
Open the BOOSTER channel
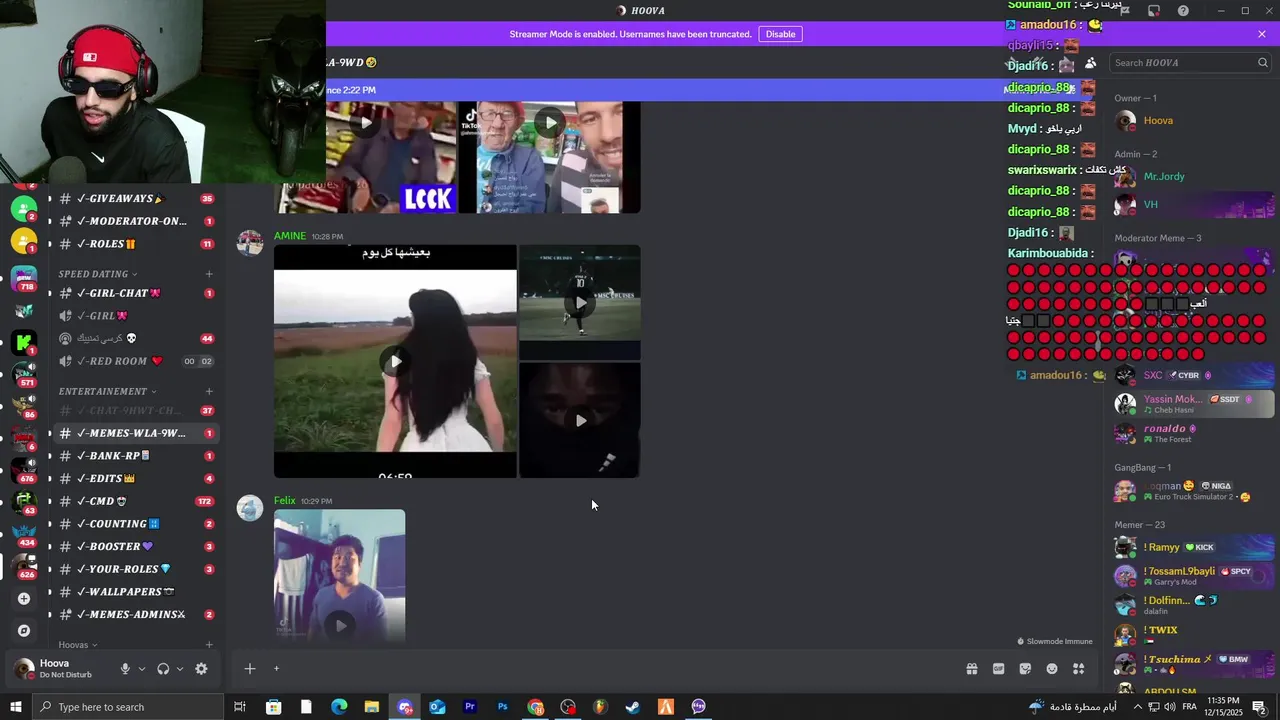pos(136,547)
